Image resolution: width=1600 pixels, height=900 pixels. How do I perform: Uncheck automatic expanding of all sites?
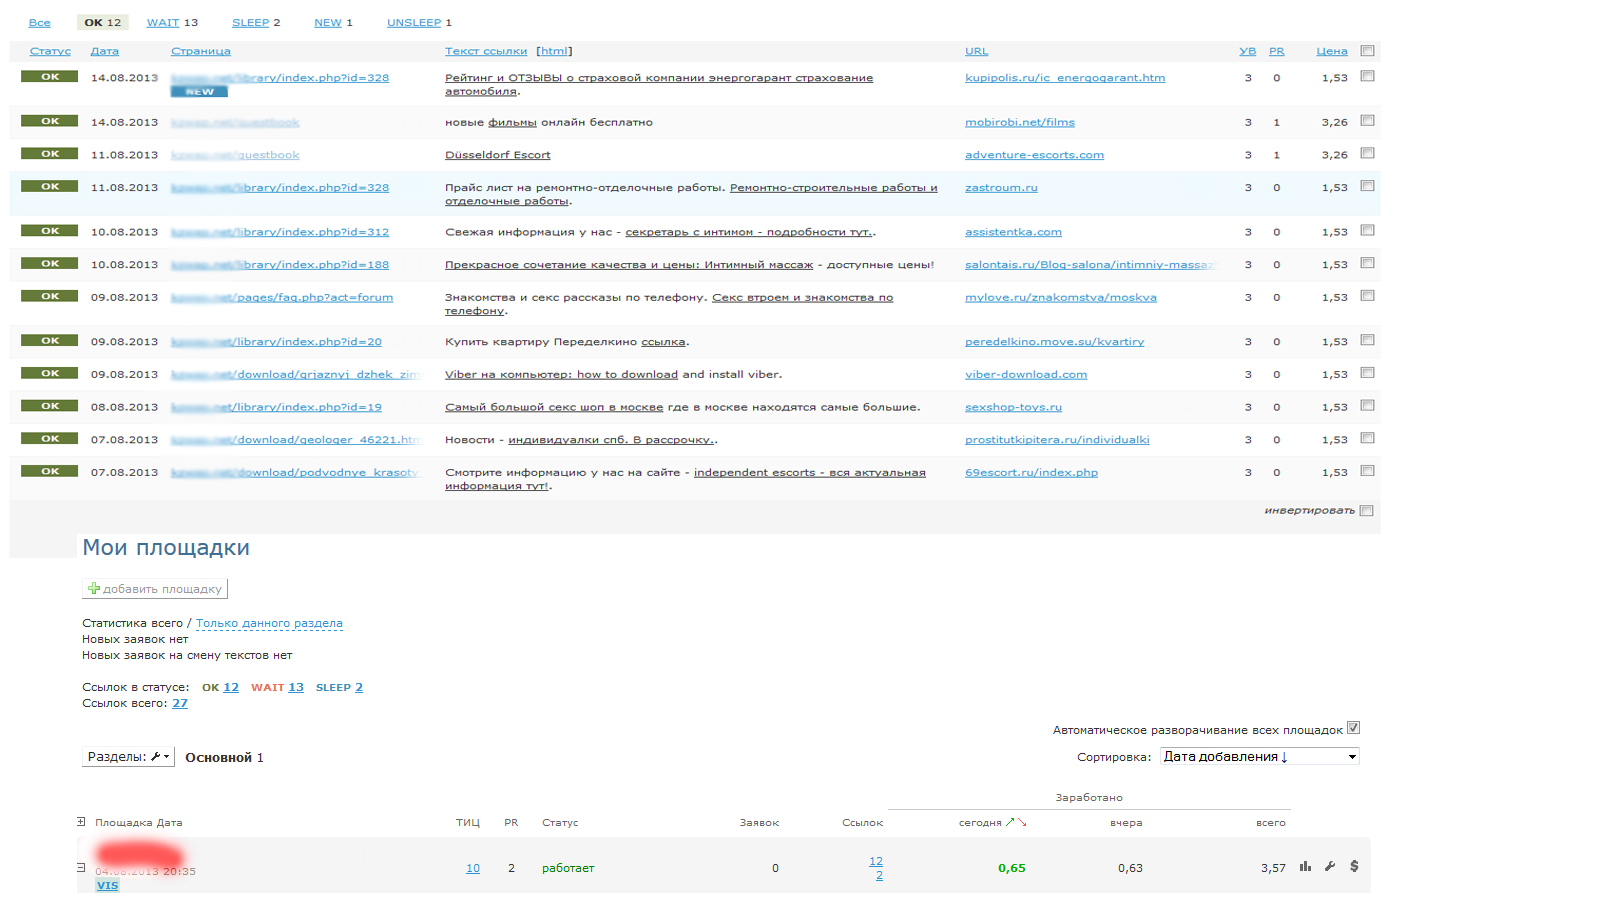pos(1353,728)
